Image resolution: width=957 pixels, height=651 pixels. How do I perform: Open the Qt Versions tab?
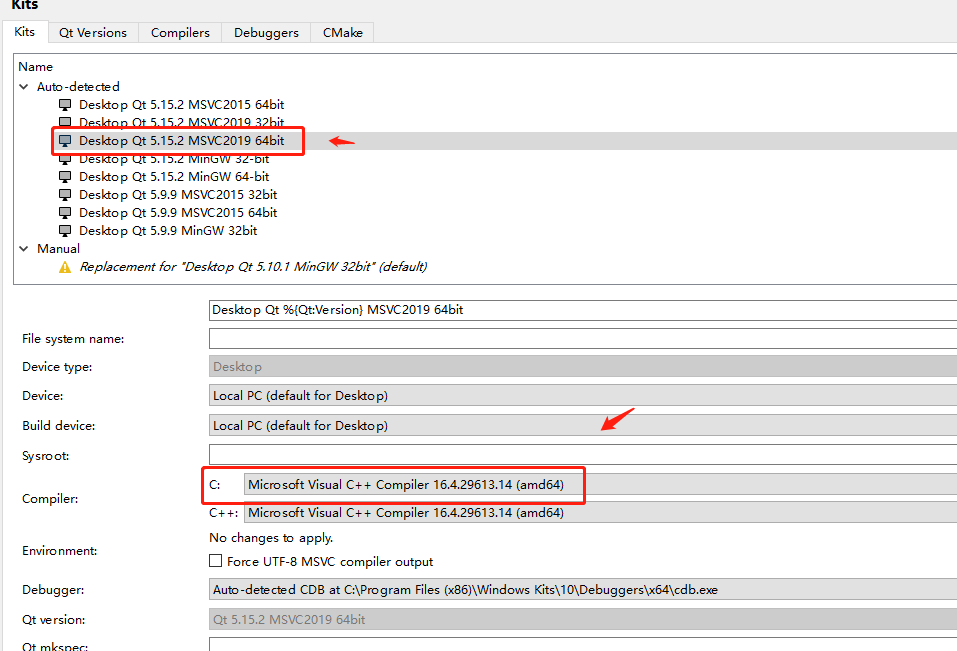tap(93, 33)
